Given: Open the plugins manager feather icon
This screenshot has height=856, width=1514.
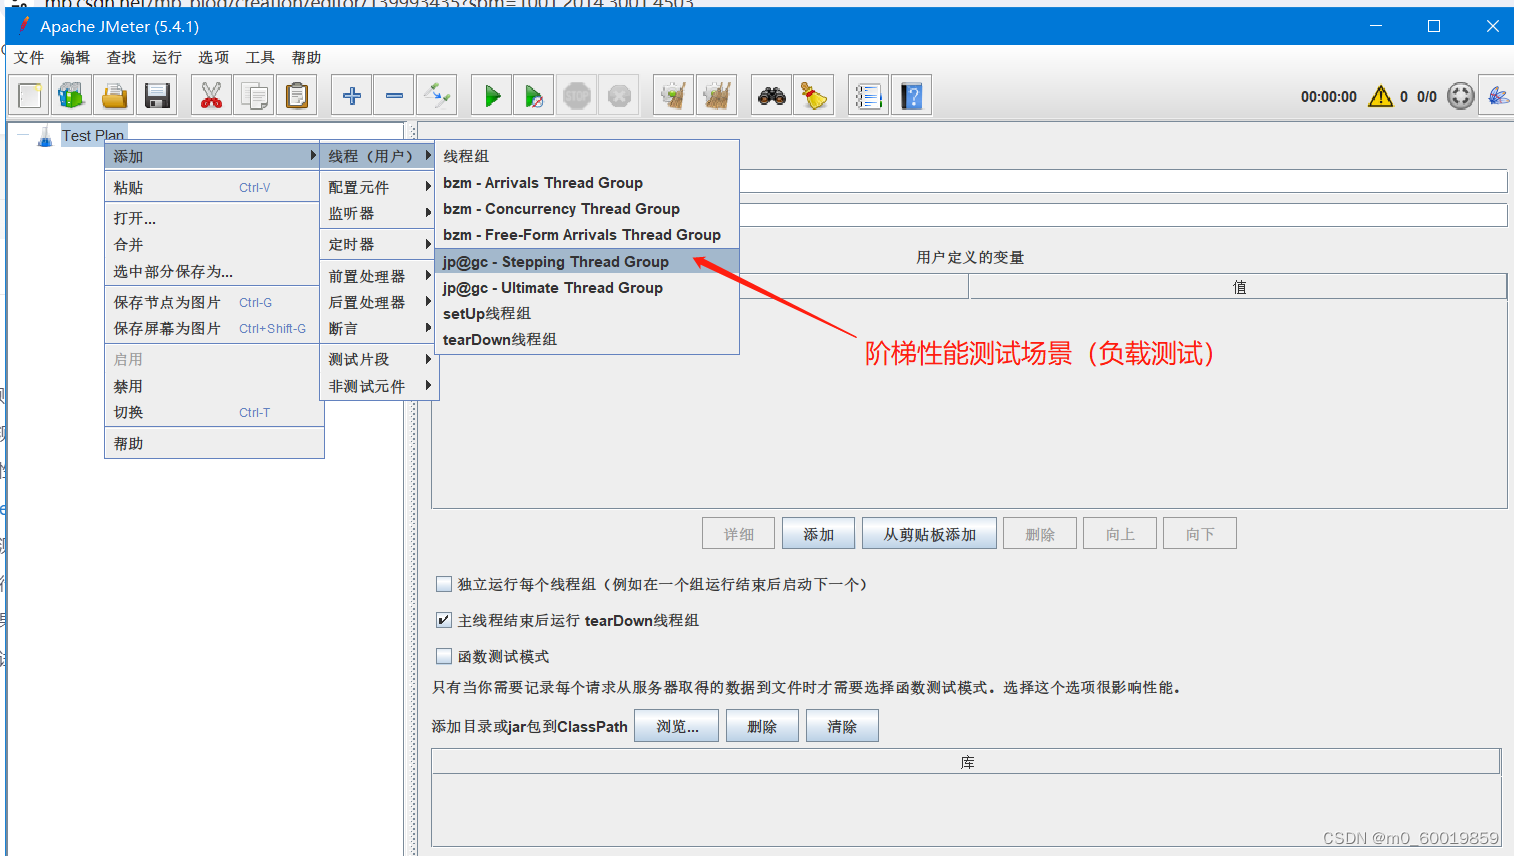Looking at the screenshot, I should (1497, 96).
